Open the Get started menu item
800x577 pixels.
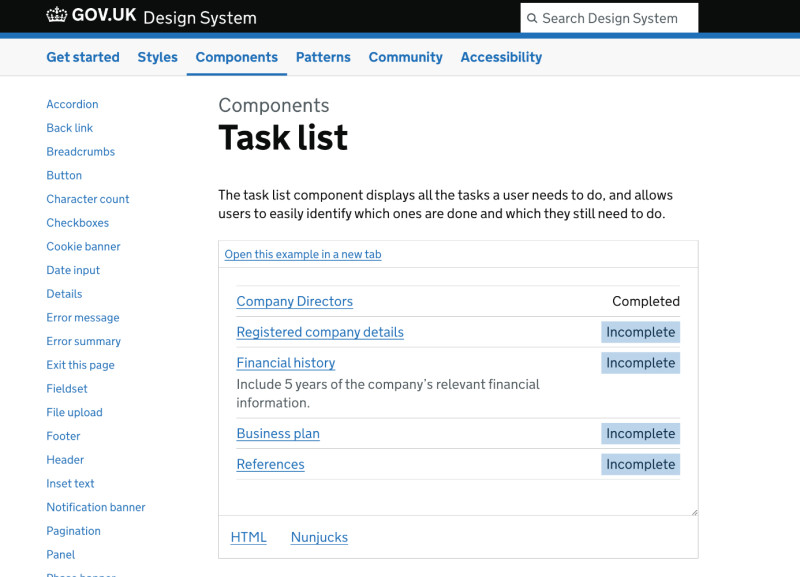click(x=83, y=57)
